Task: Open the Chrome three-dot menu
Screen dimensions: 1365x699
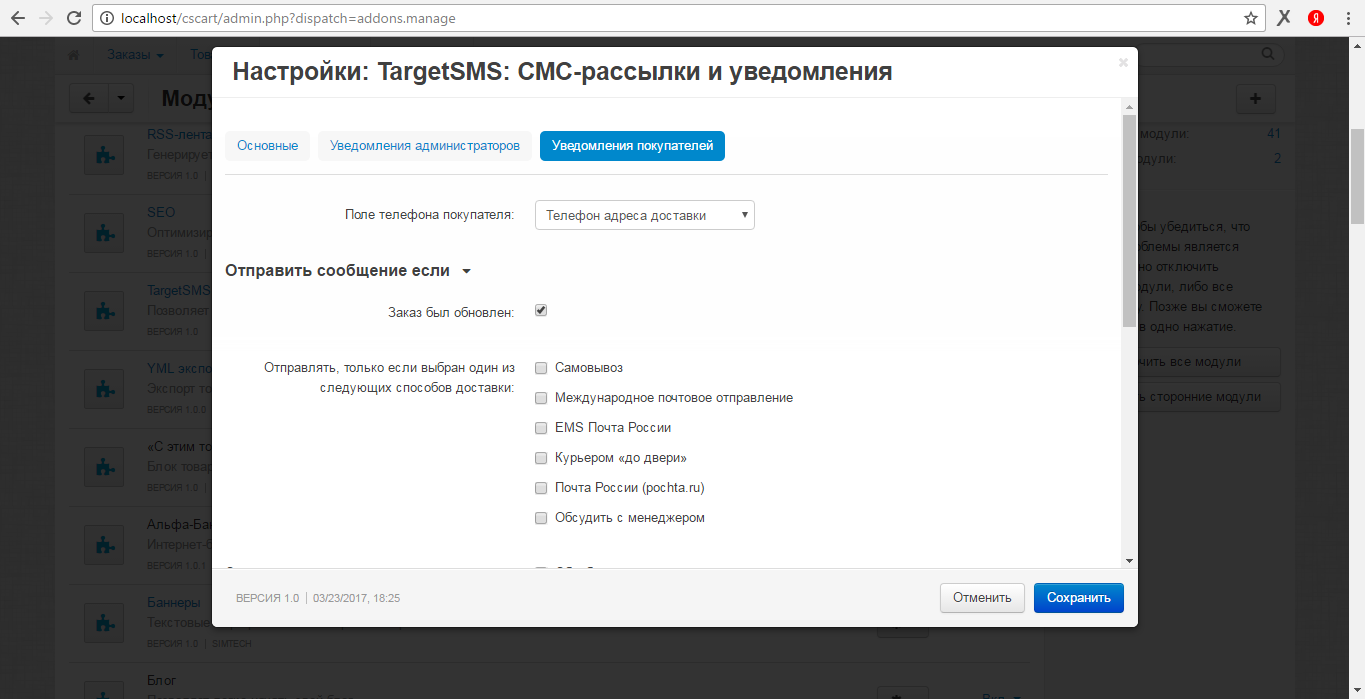Action: [1348, 18]
